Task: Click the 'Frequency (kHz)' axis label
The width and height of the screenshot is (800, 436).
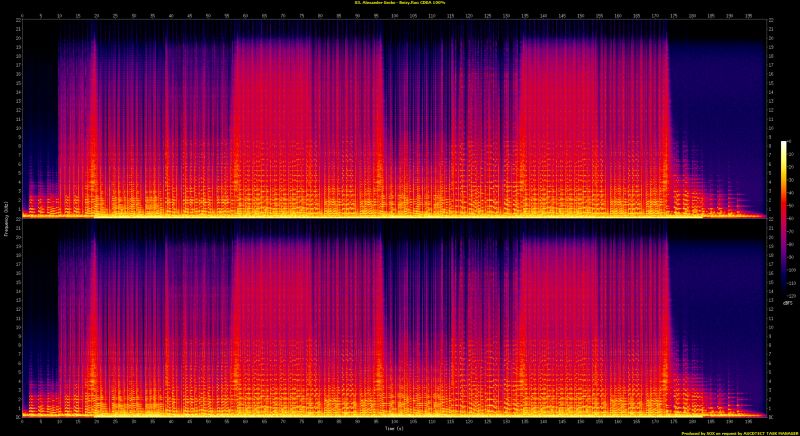Action: pos(5,218)
